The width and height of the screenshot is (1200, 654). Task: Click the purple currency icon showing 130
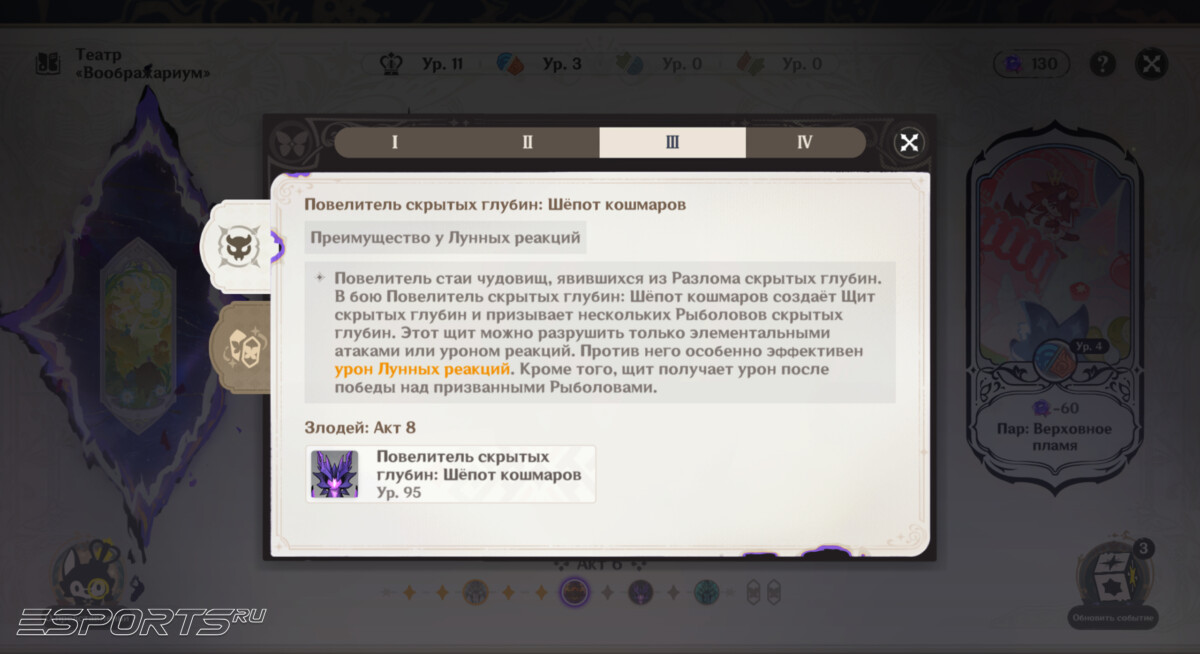(1012, 64)
